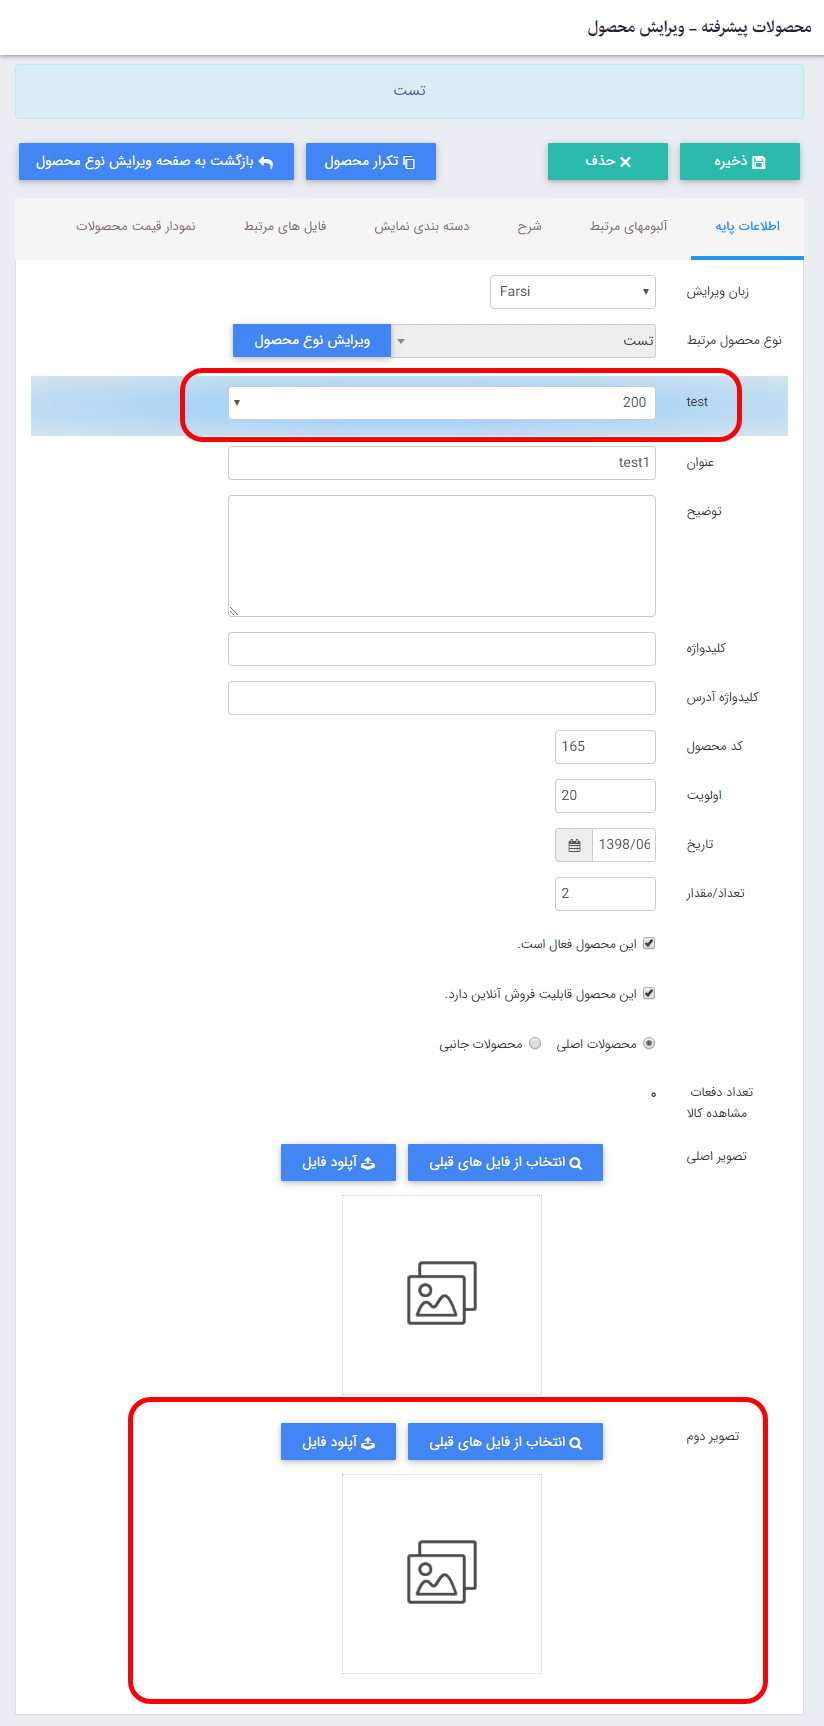
Task: Select the محصولات اصلی radio button
Action: click(x=649, y=1044)
